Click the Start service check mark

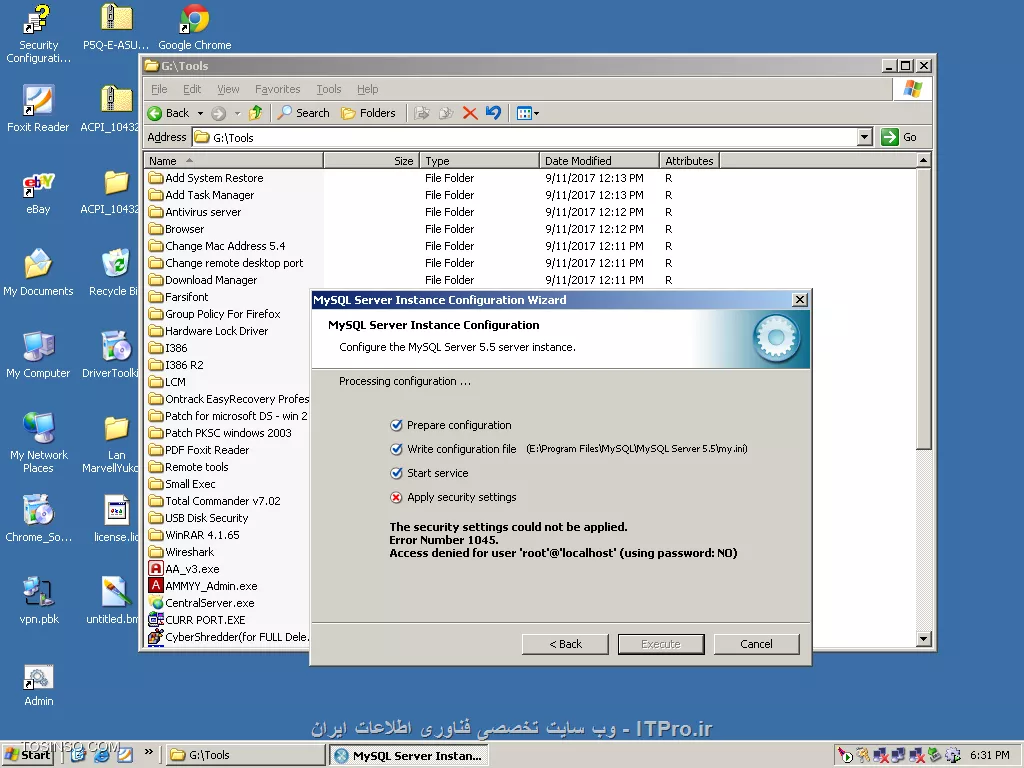pyautogui.click(x=396, y=473)
